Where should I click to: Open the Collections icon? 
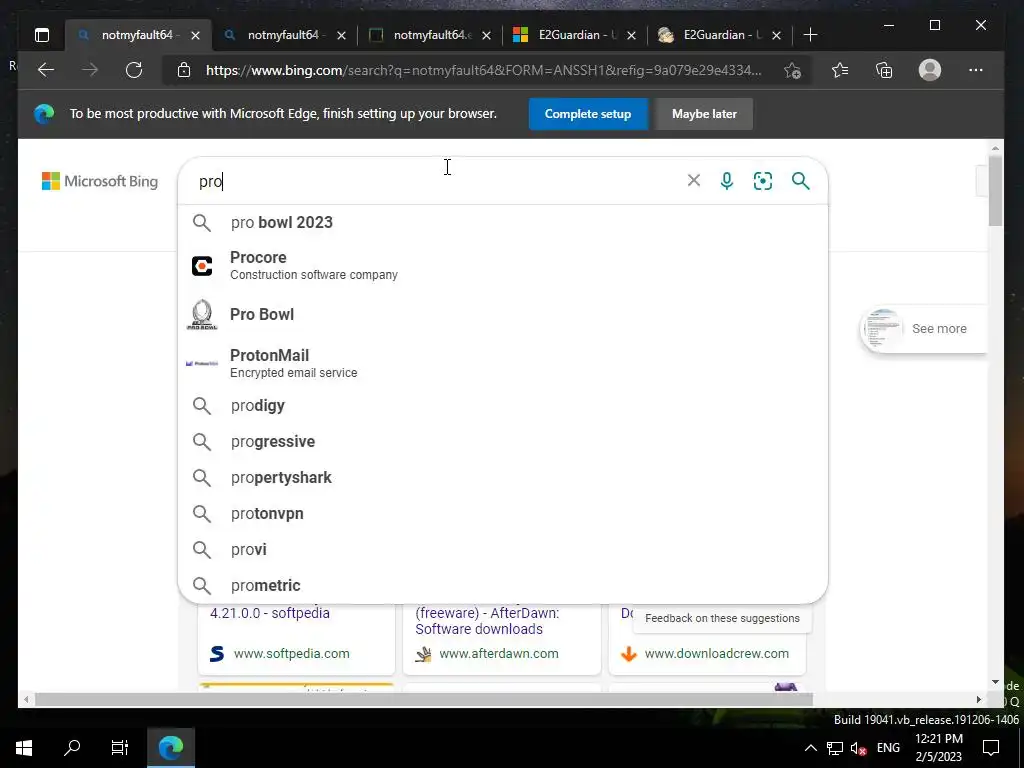(884, 70)
